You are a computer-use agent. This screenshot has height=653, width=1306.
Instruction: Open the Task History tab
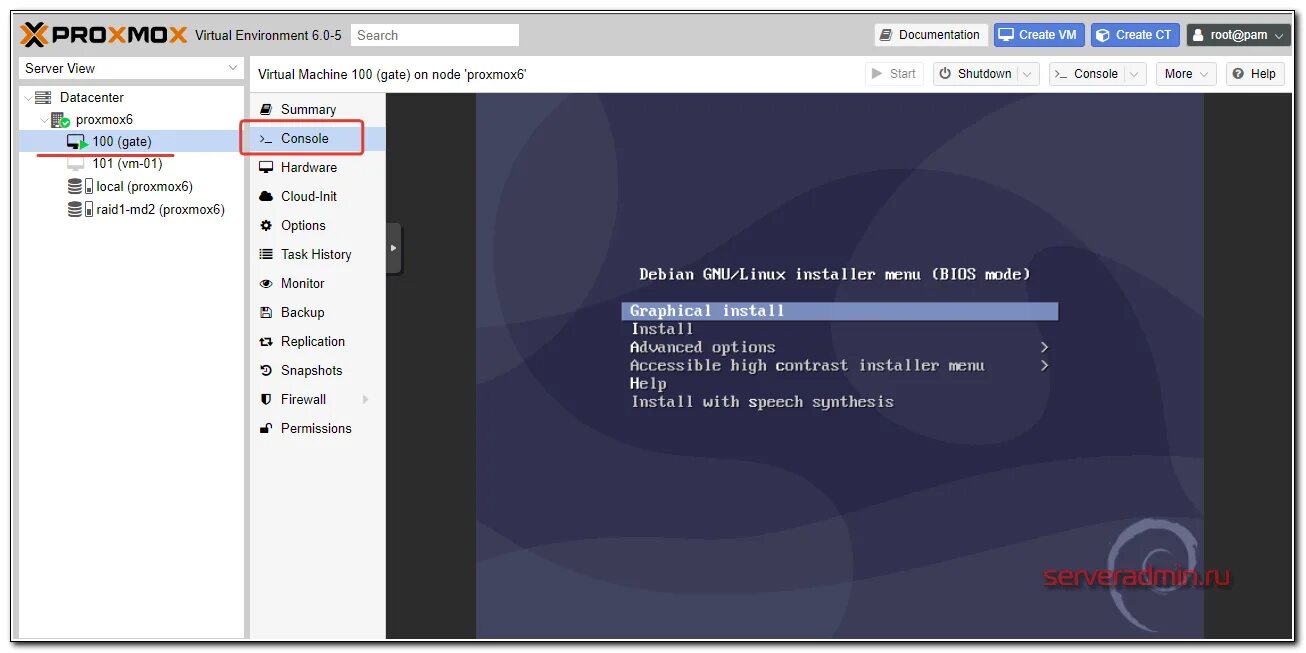pyautogui.click(x=317, y=254)
